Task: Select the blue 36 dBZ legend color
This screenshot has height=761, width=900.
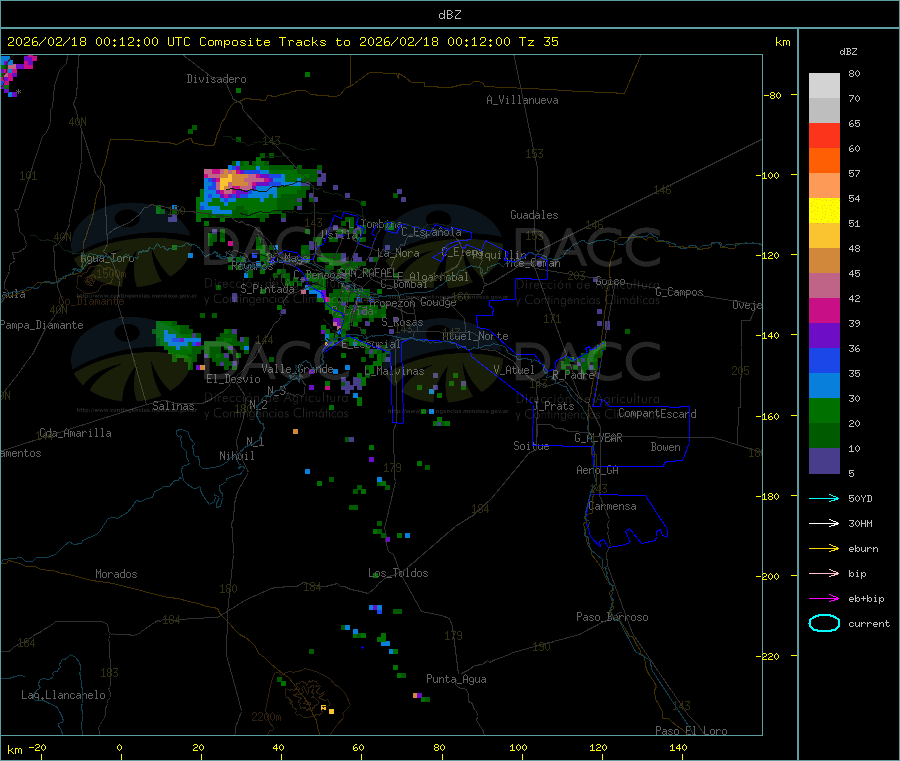Action: [x=824, y=360]
